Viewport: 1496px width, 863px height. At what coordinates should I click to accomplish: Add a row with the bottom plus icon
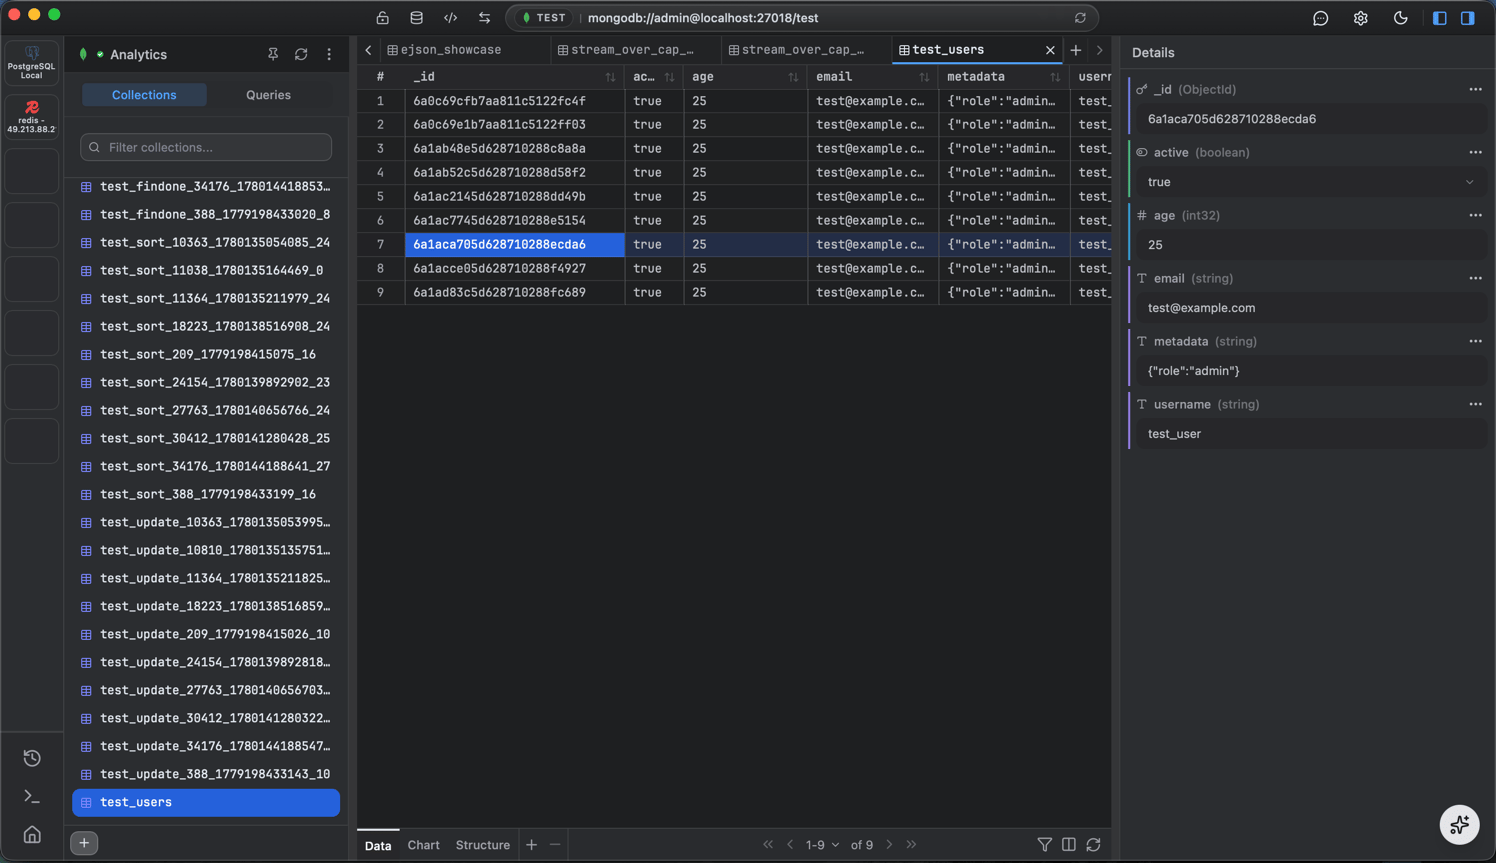pyautogui.click(x=532, y=845)
